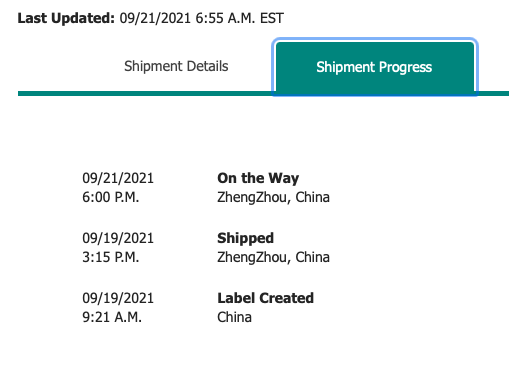This screenshot has height=367, width=509.
Task: Click the 3:15 P.M. time entry
Action: [110, 257]
